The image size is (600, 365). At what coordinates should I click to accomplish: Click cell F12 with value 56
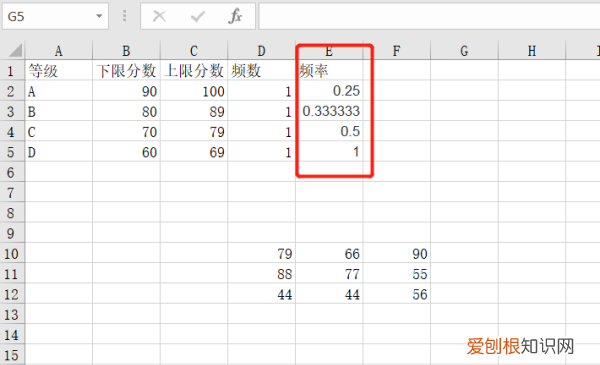point(397,294)
